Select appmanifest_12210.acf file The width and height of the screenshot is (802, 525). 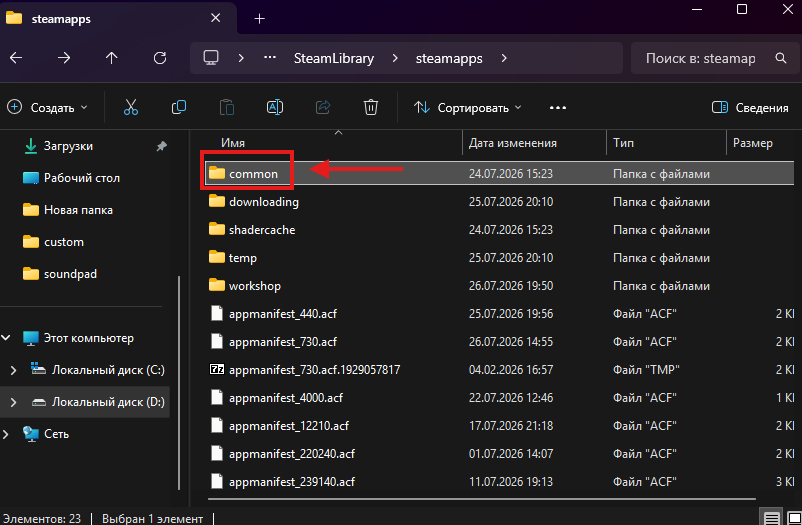pos(501,426)
